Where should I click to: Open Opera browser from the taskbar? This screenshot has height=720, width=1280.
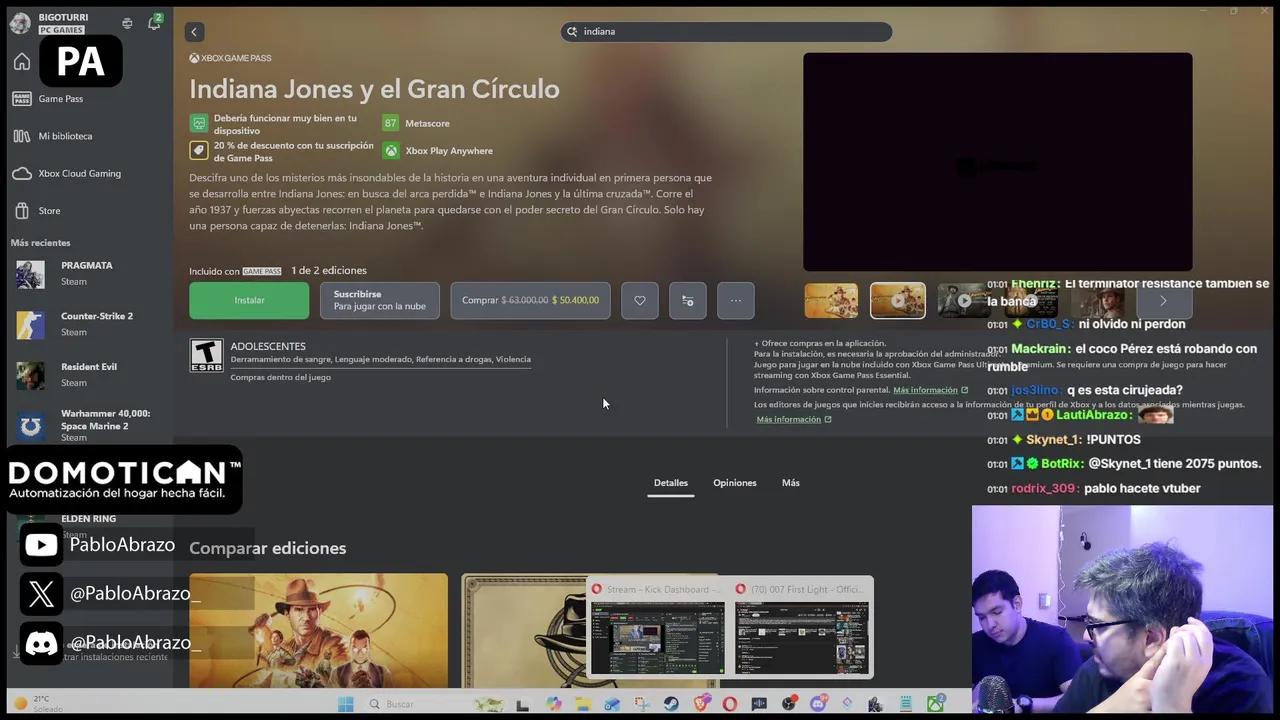tap(730, 704)
